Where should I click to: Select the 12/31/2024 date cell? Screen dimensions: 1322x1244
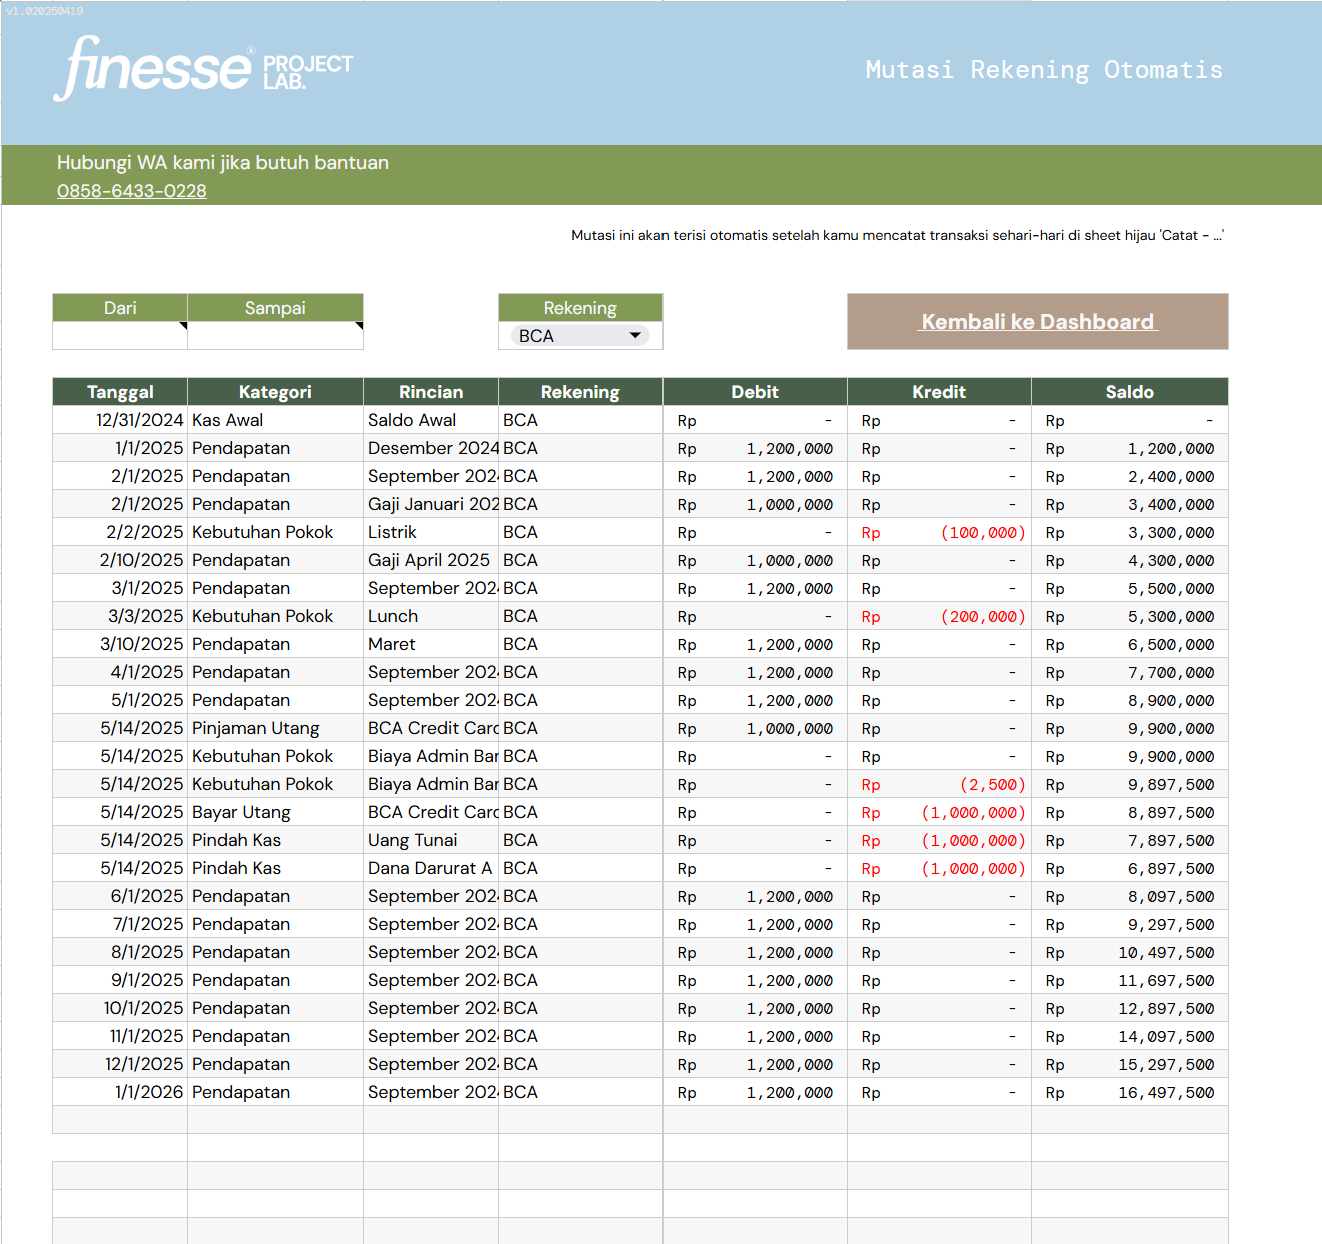120,420
